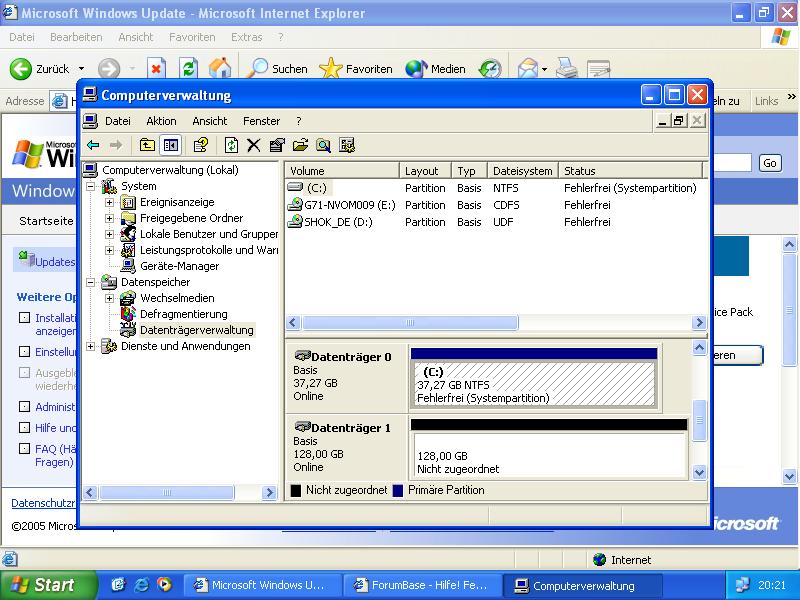
Task: Click the Start button
Action: pyautogui.click(x=49, y=585)
